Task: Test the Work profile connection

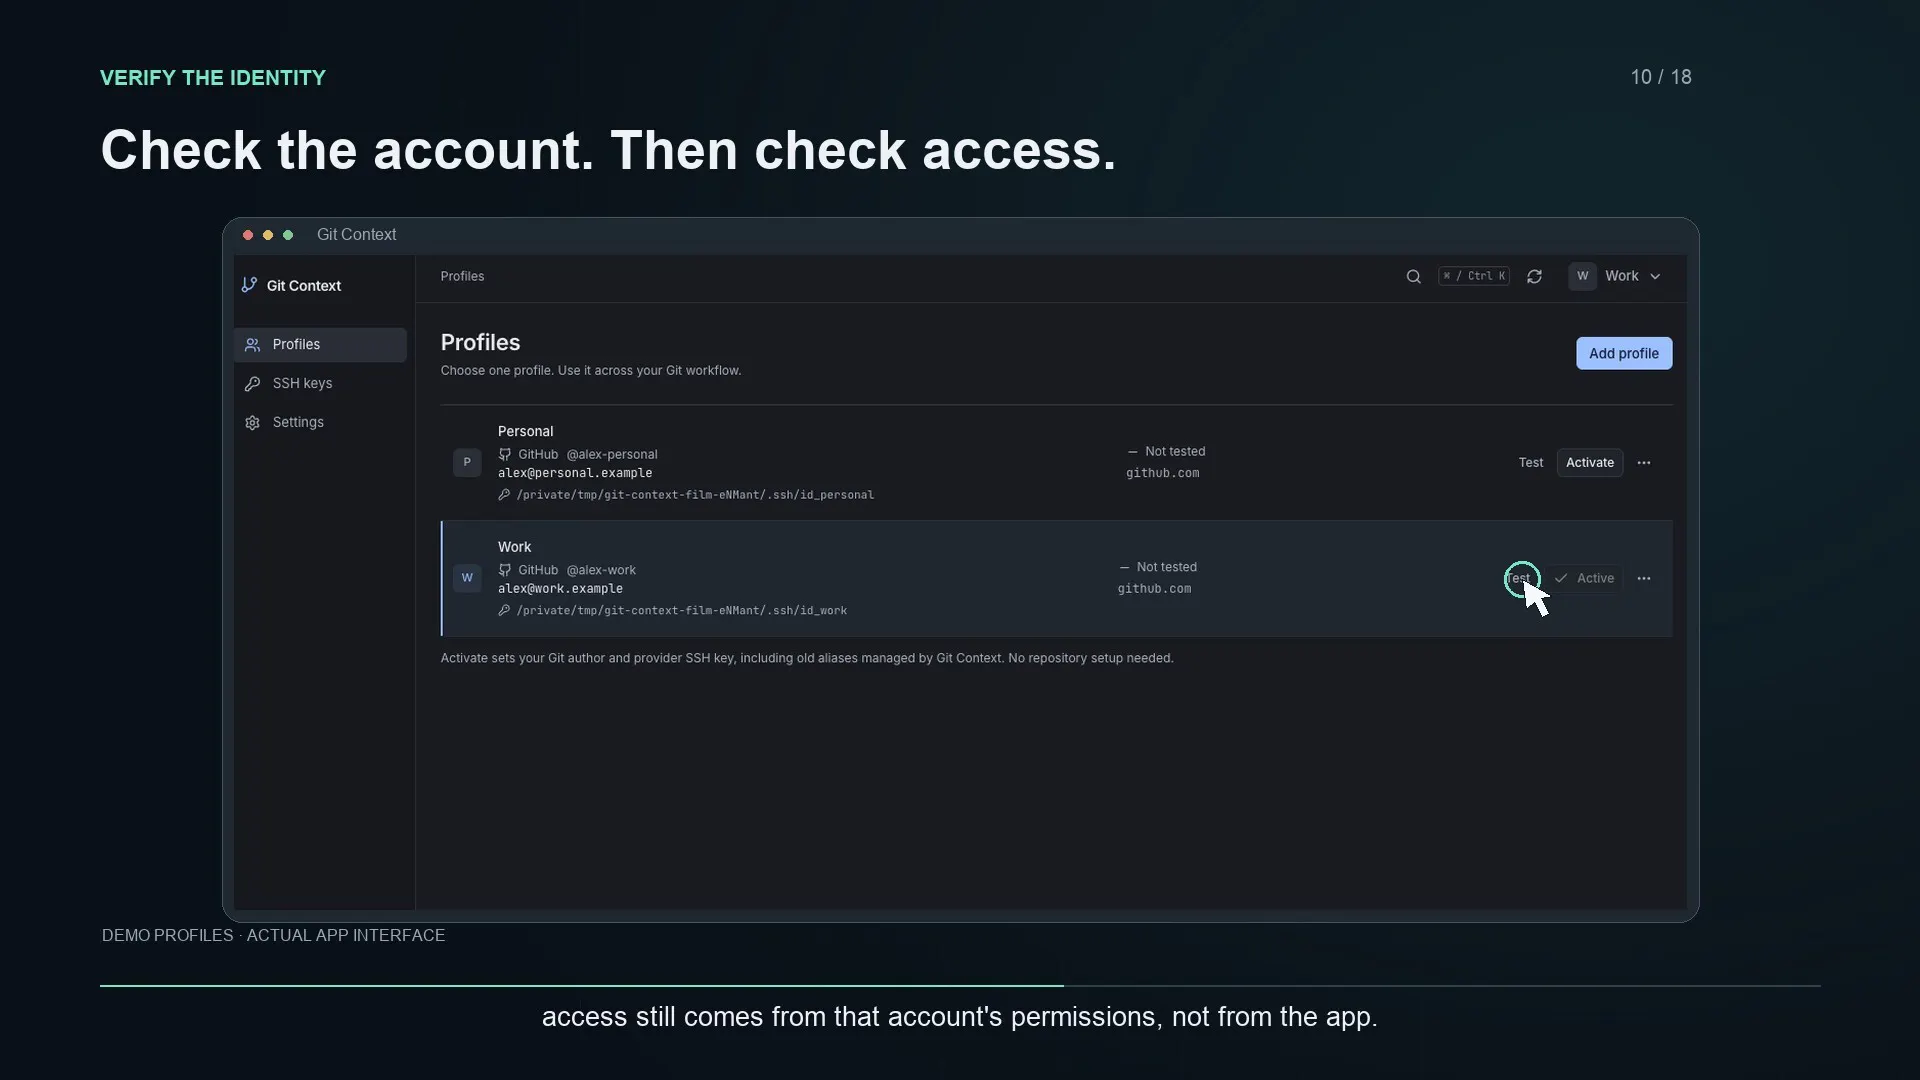Action: [x=1519, y=578]
